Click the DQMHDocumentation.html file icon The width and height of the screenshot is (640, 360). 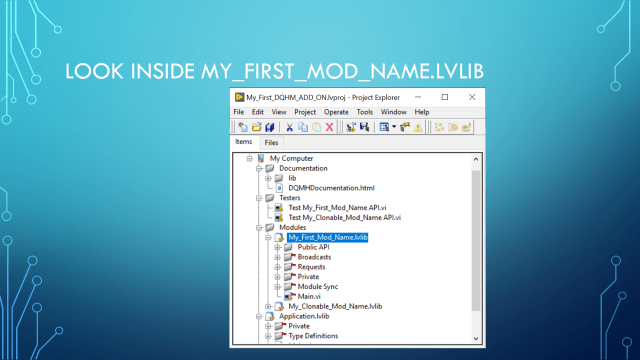click(280, 188)
